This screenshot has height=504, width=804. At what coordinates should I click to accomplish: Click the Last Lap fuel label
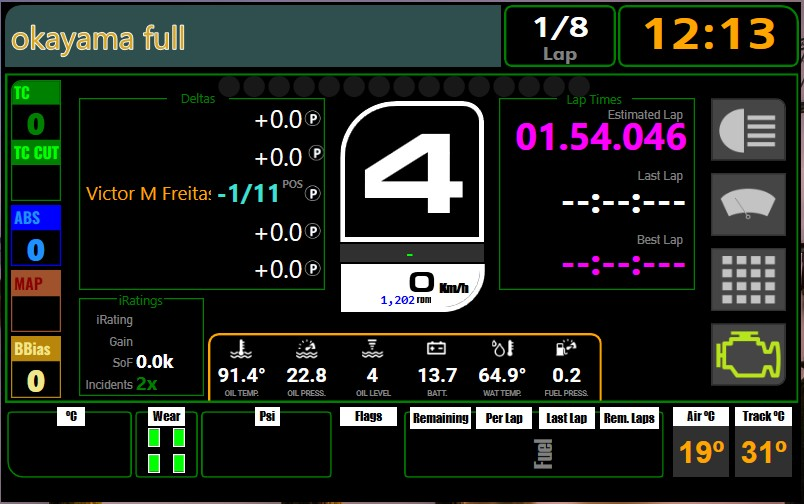tap(567, 418)
